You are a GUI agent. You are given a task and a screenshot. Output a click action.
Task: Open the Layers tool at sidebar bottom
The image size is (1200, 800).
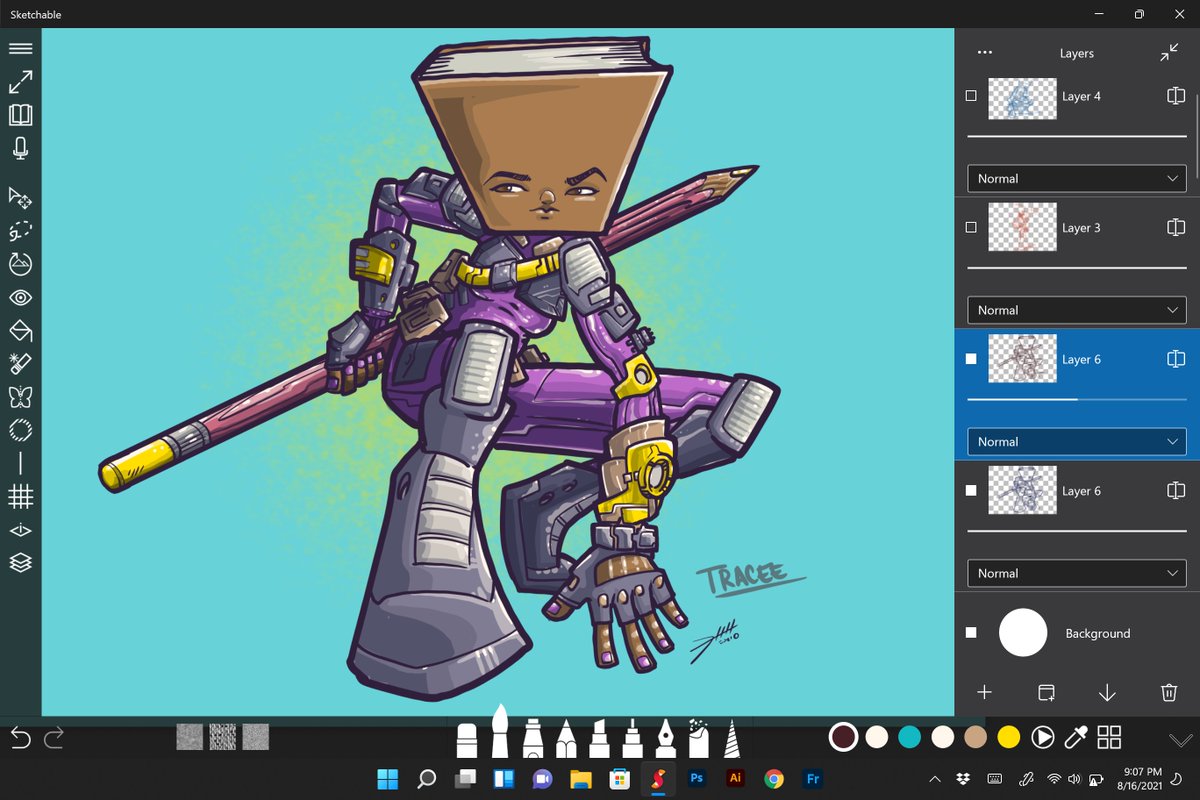pyautogui.click(x=20, y=563)
